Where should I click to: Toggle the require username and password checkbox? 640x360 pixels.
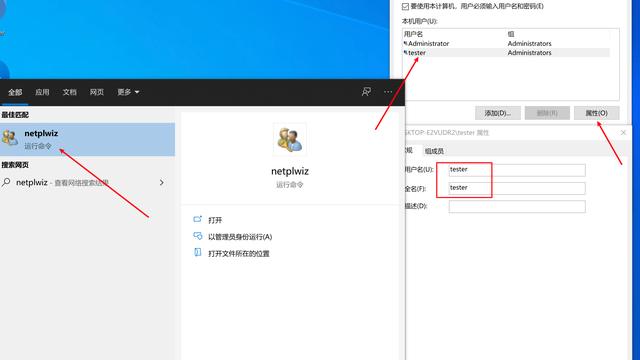(405, 6)
